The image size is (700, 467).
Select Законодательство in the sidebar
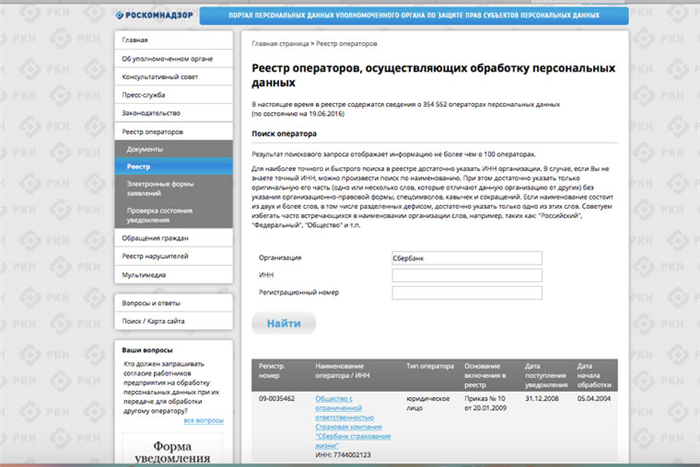174,113
